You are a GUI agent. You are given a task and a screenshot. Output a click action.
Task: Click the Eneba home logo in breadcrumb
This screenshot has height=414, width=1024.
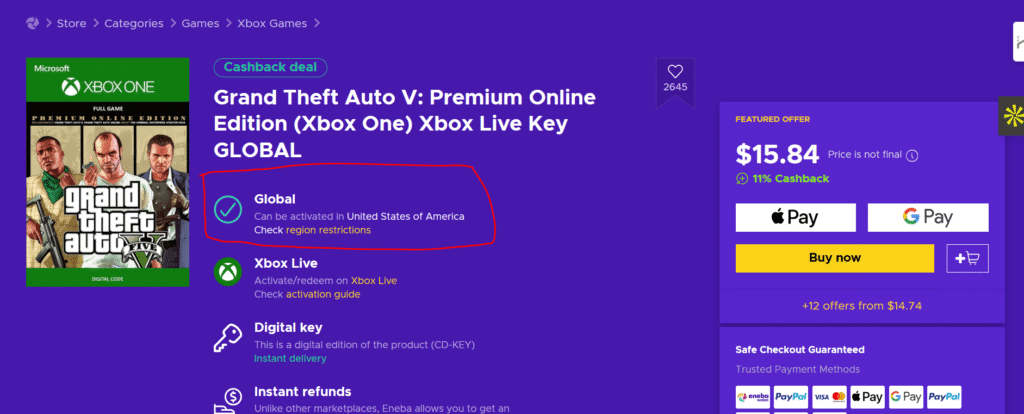(33, 23)
